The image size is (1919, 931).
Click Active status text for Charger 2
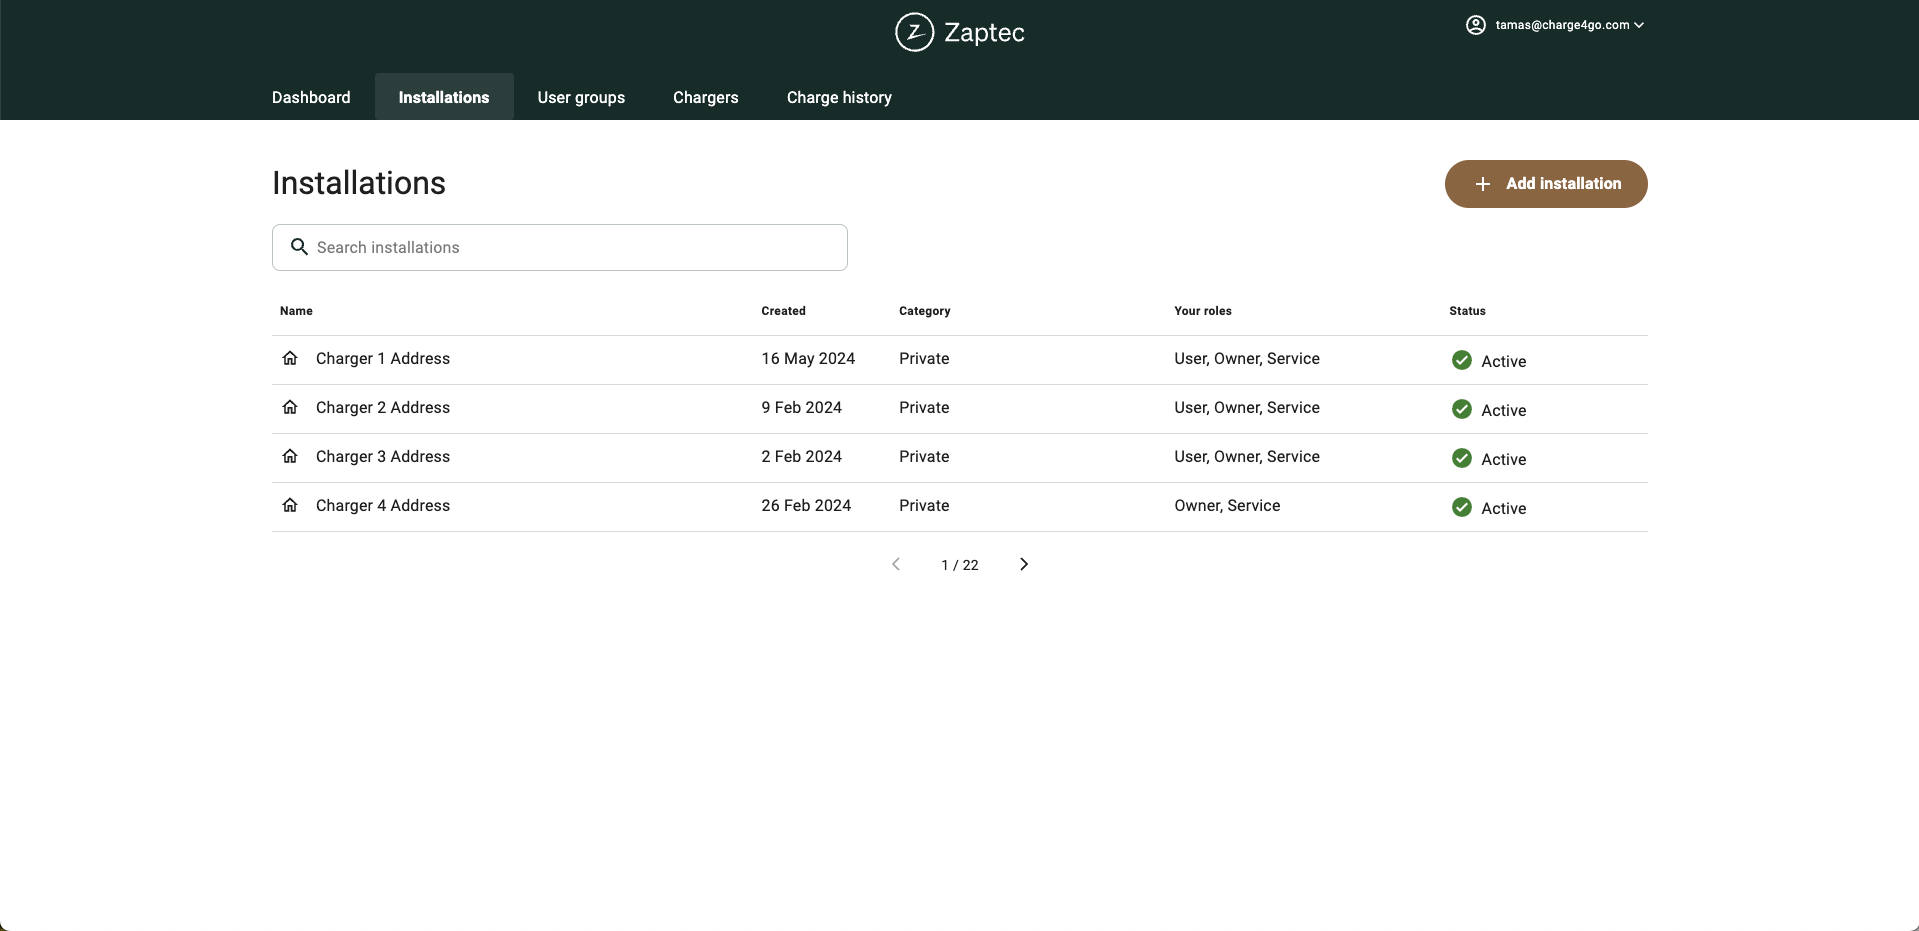pyautogui.click(x=1504, y=410)
